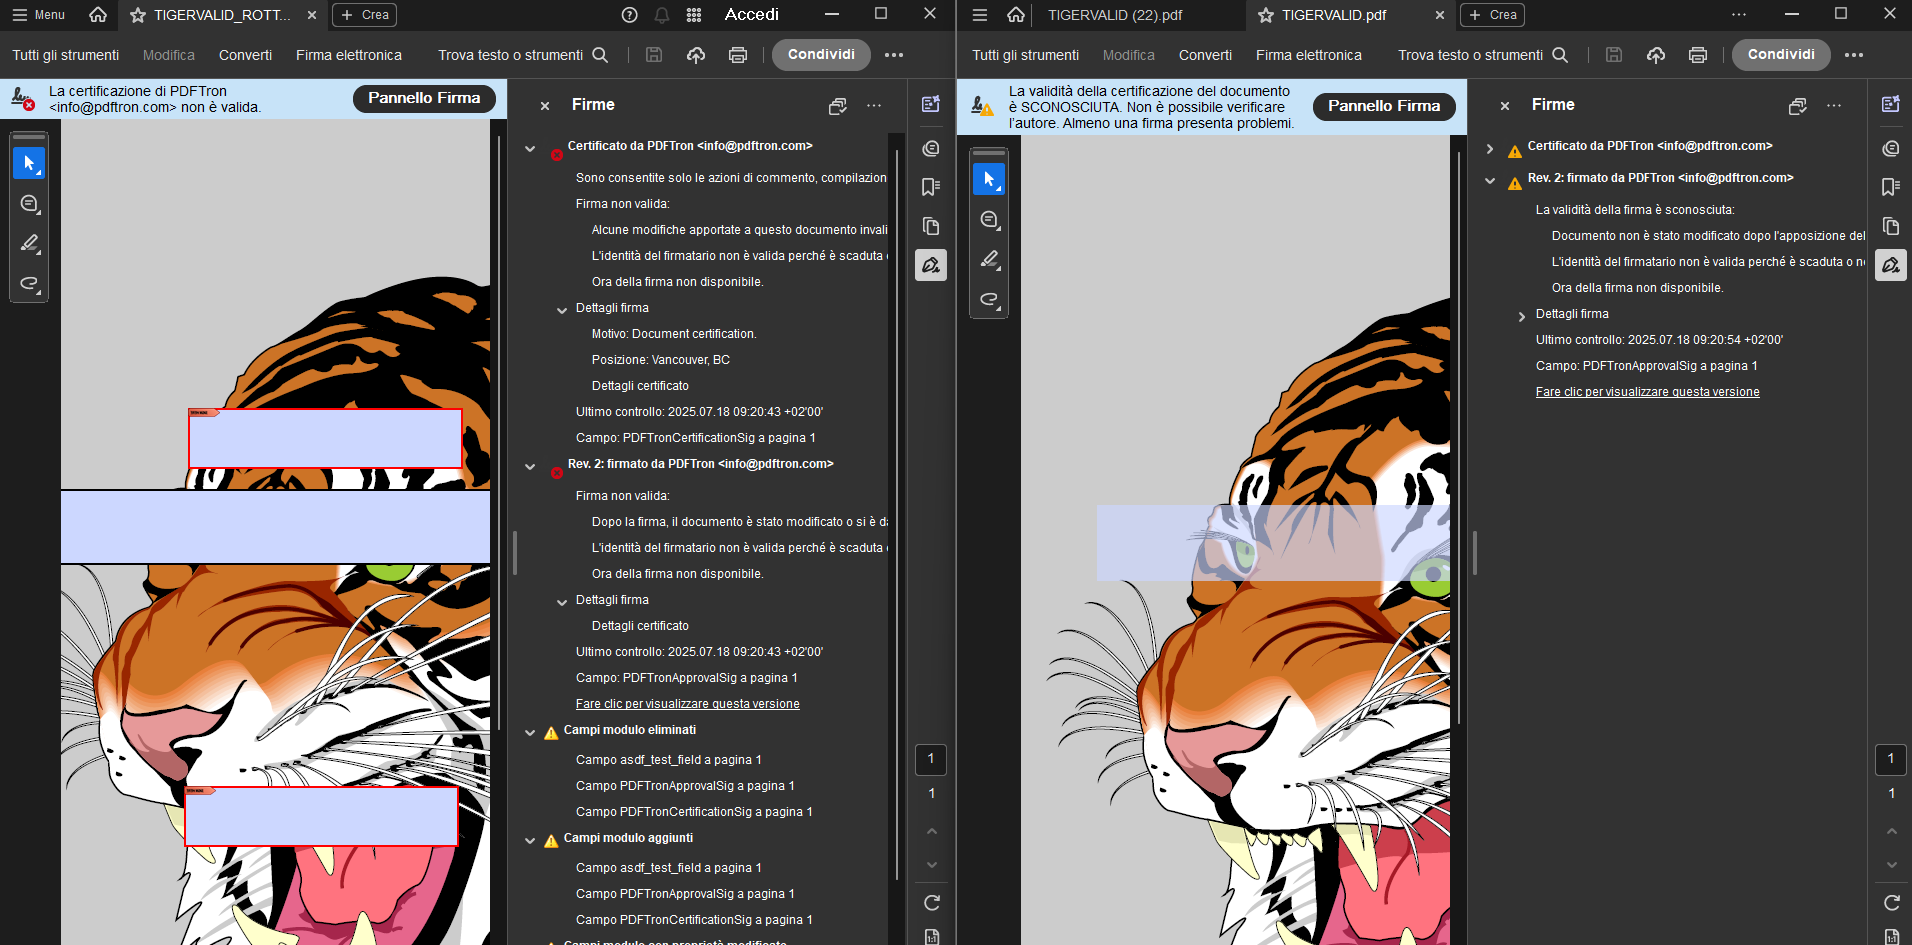Screen dimensions: 1912x945
Task: Switch to TIGERVALID_ROTT tab
Action: click(x=222, y=15)
